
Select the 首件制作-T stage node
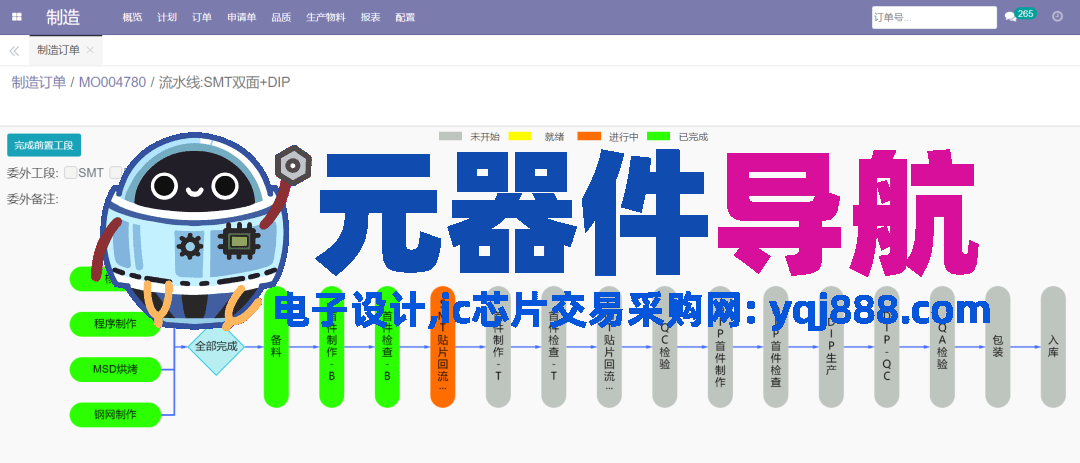pos(498,347)
